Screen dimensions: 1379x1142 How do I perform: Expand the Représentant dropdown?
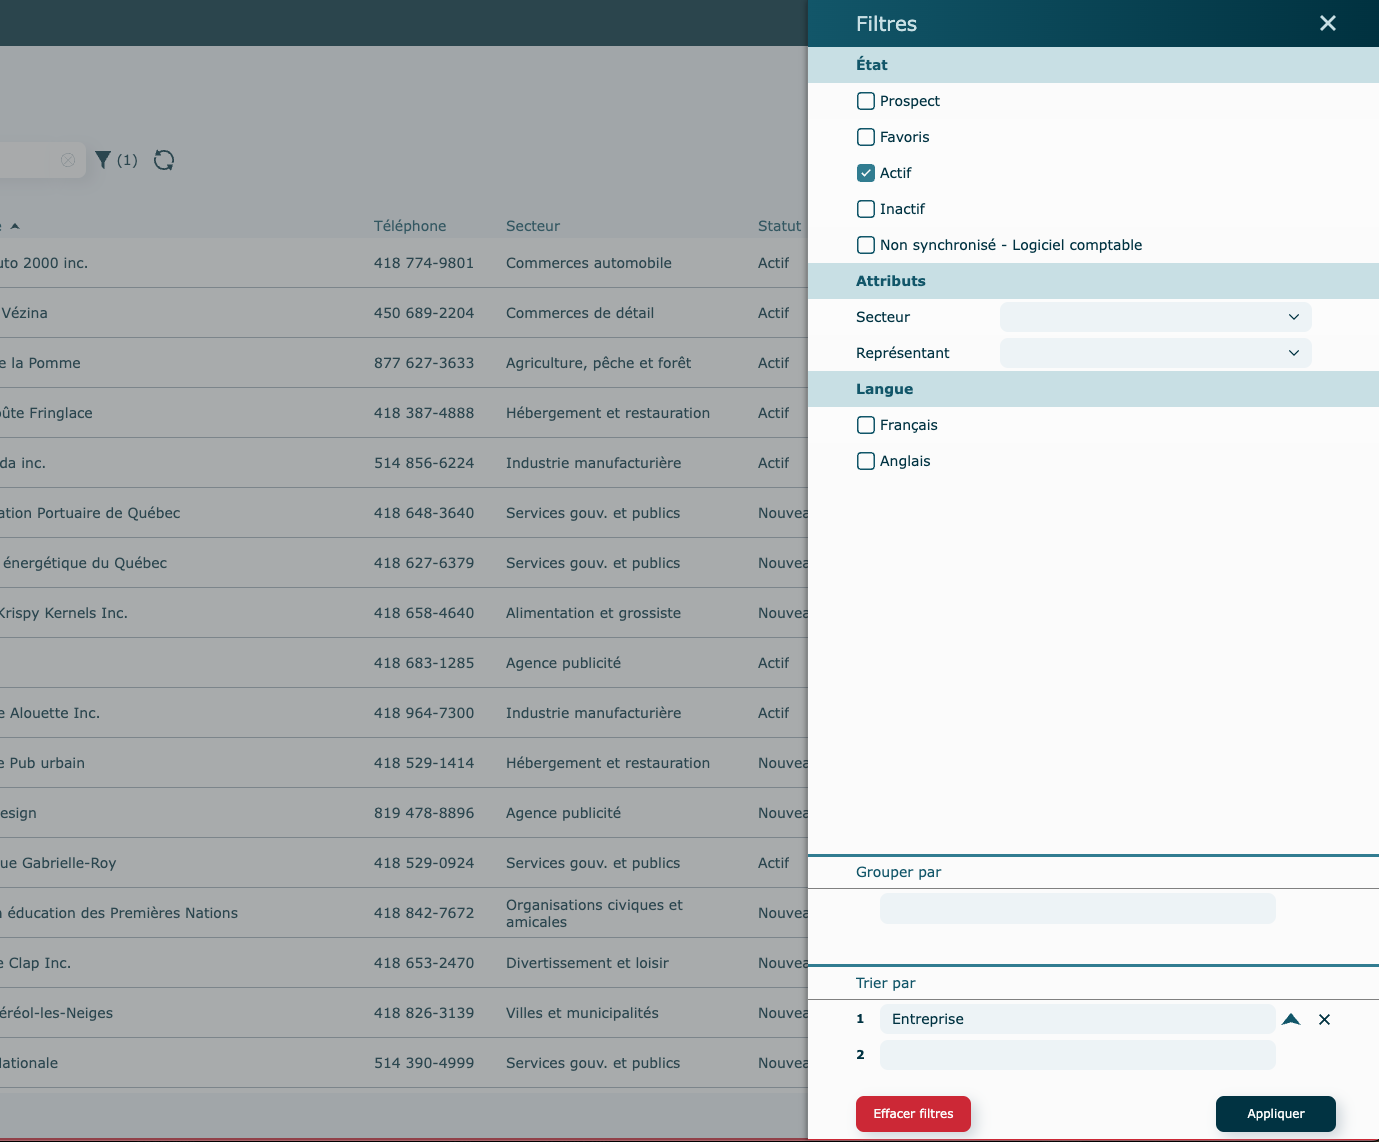[1155, 353]
